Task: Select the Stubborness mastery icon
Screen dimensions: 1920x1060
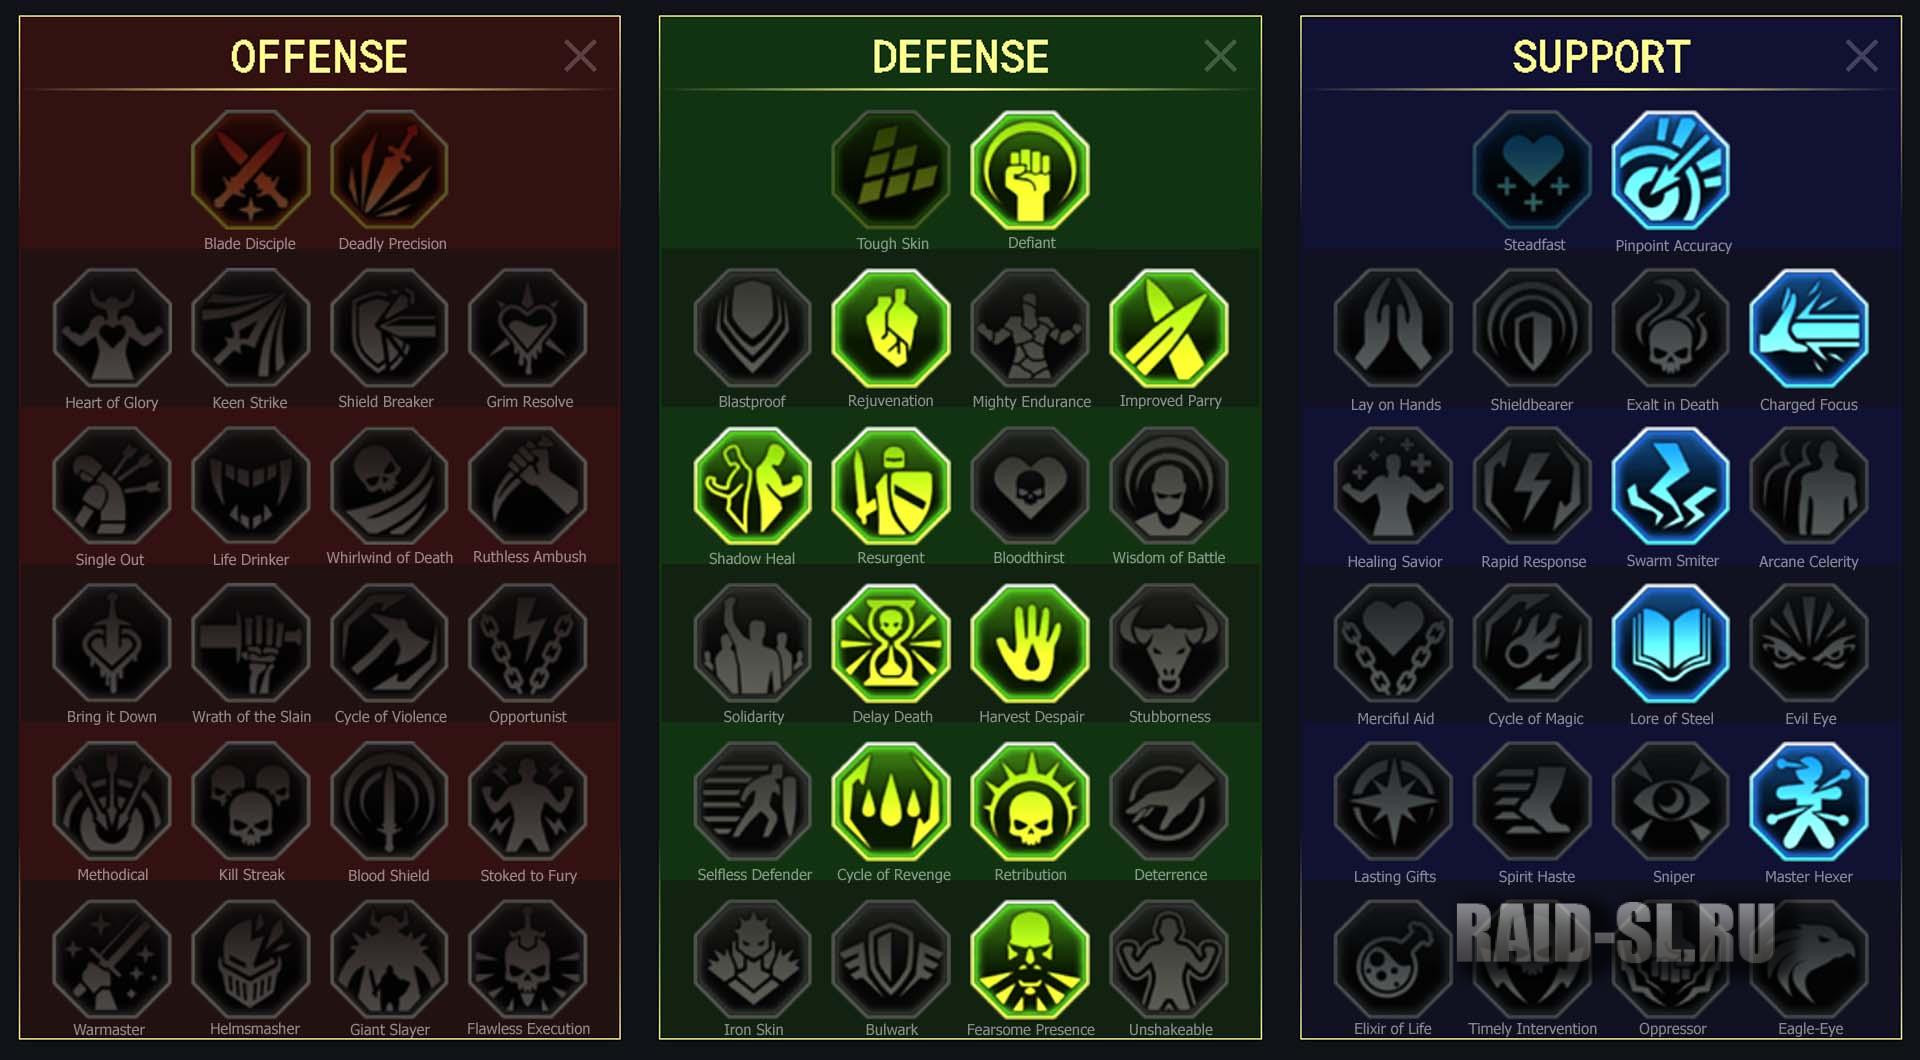Action: [1169, 644]
